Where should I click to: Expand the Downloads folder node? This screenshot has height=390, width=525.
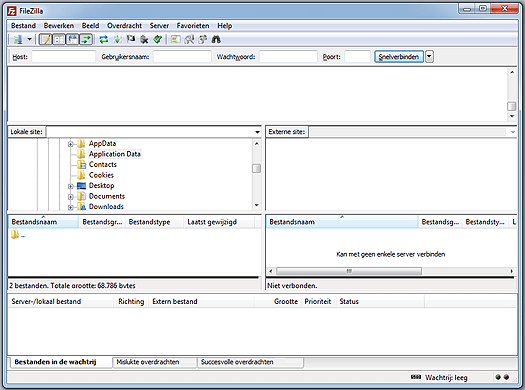[x=70, y=207]
